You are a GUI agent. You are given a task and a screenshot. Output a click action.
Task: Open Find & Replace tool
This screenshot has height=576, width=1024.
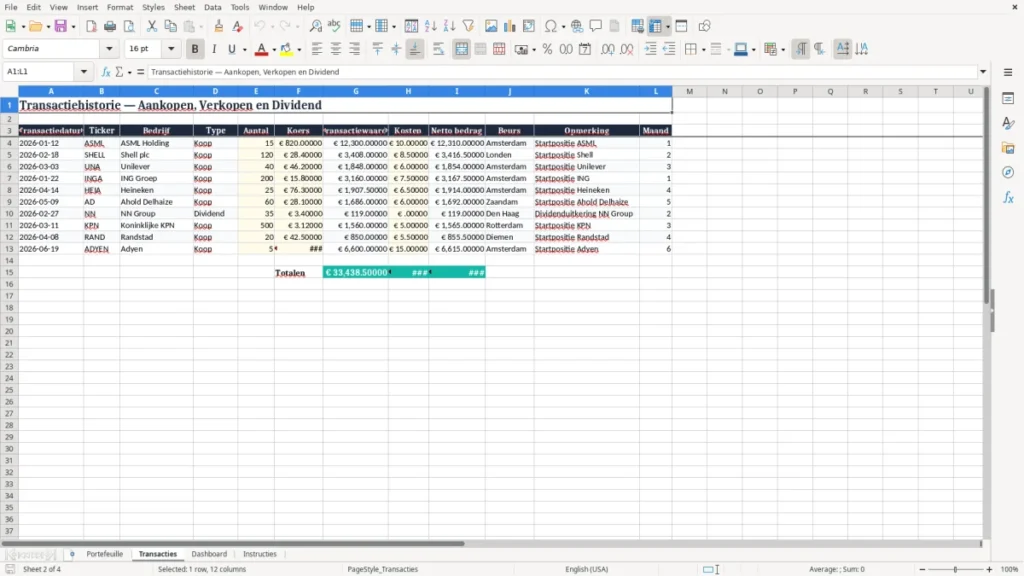315,26
